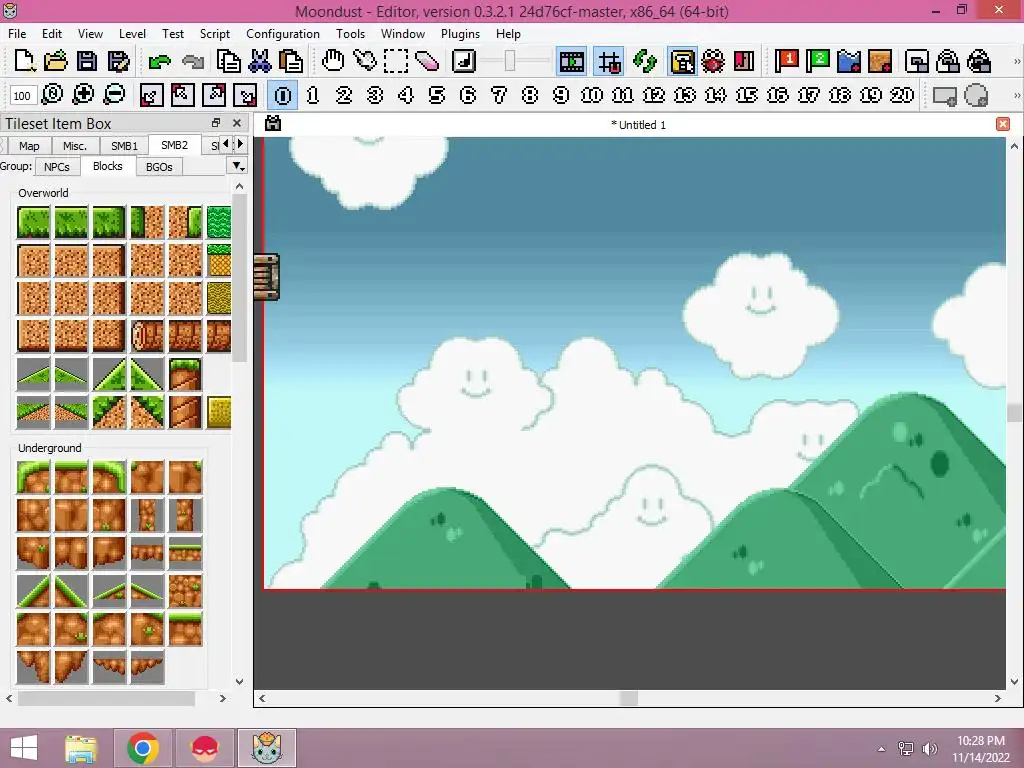The height and width of the screenshot is (768, 1024).
Task: Switch to section 10 button
Action: coord(592,95)
